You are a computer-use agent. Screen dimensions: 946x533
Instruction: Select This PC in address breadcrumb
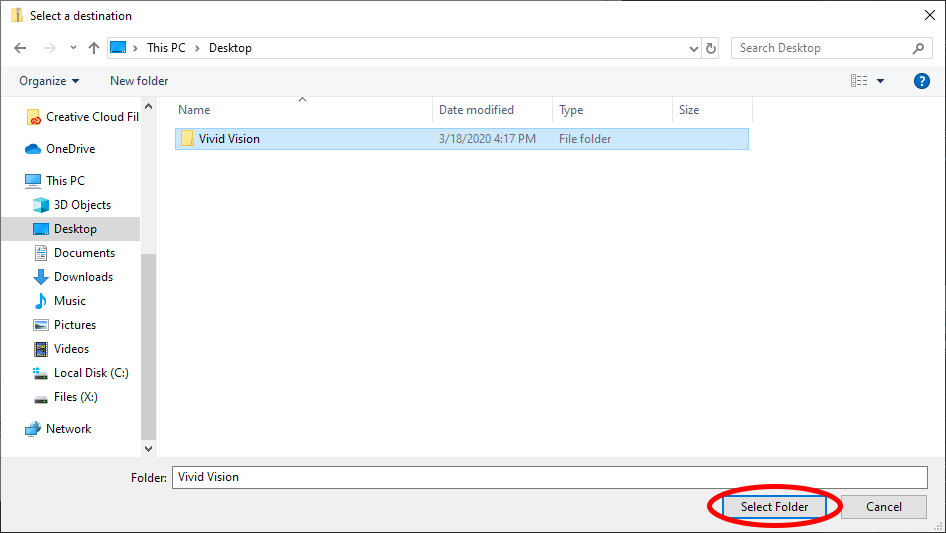point(167,48)
